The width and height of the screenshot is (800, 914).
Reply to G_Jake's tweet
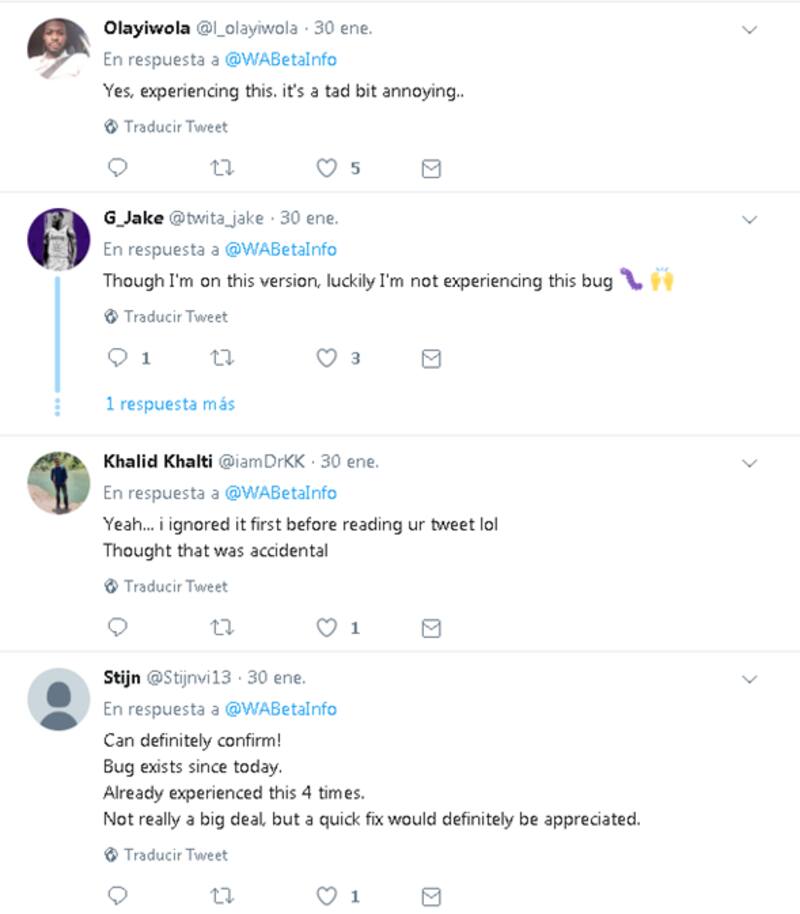pyautogui.click(x=117, y=358)
